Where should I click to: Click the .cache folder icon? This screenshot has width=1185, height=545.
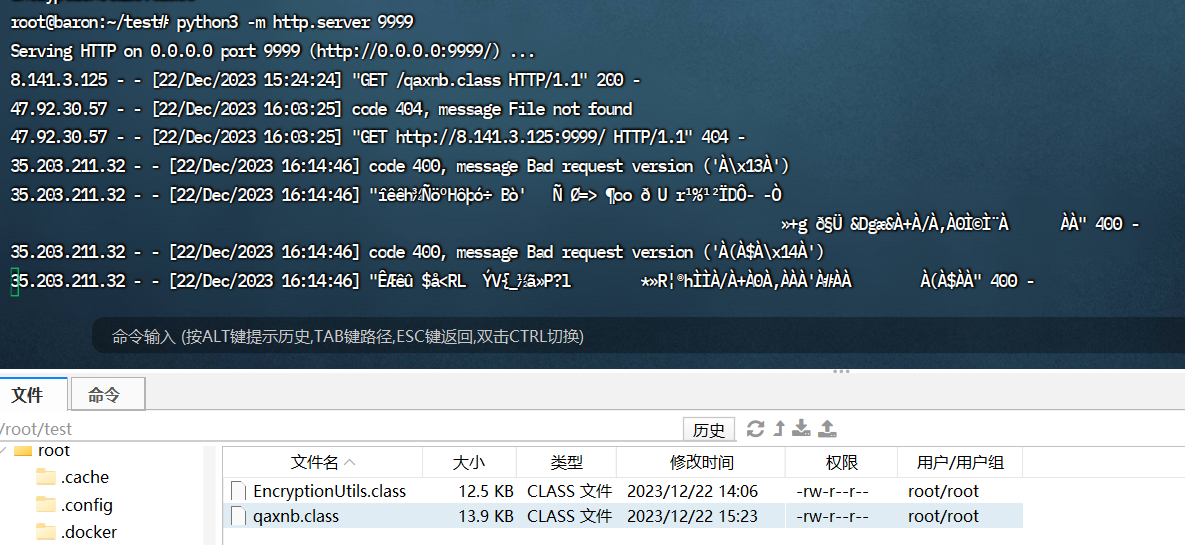[x=46, y=477]
